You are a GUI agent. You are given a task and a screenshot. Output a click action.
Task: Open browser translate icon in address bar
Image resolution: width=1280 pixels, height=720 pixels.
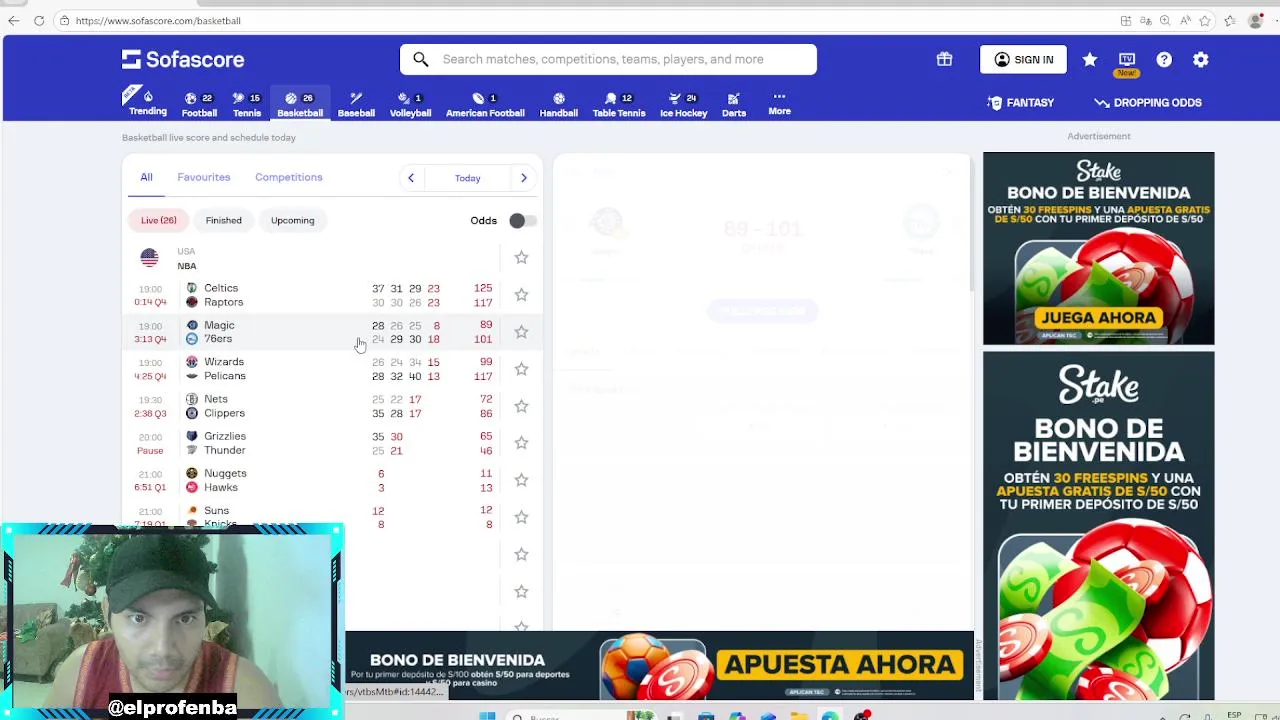click(x=1145, y=20)
